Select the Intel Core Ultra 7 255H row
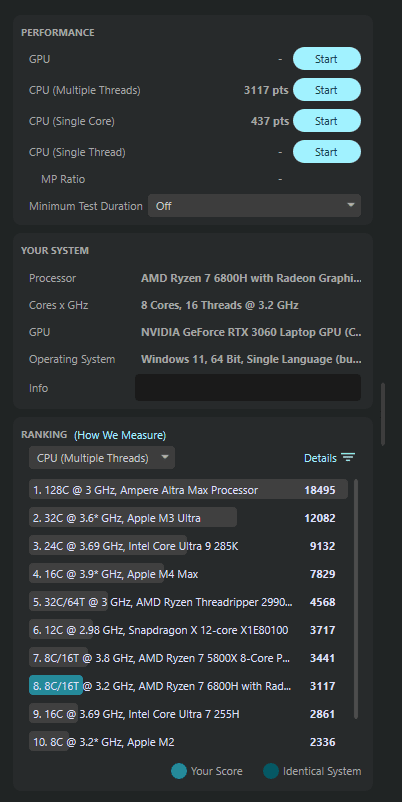The image size is (402, 802). click(x=188, y=714)
